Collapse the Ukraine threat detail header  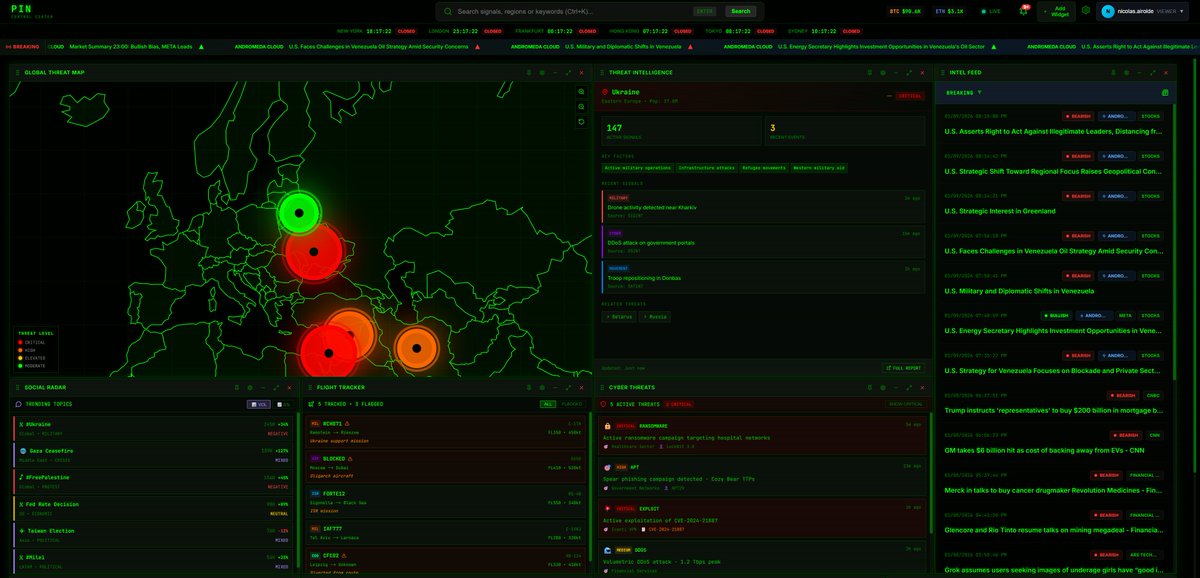pyautogui.click(x=889, y=96)
